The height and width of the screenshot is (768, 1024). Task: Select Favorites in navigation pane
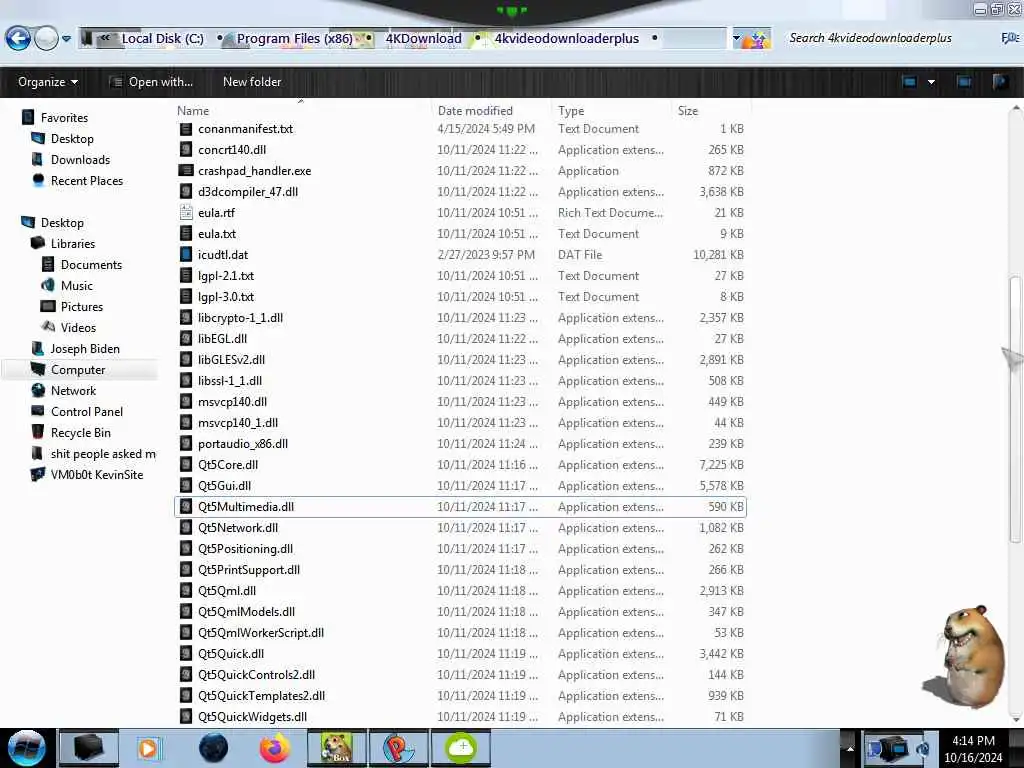tap(64, 118)
